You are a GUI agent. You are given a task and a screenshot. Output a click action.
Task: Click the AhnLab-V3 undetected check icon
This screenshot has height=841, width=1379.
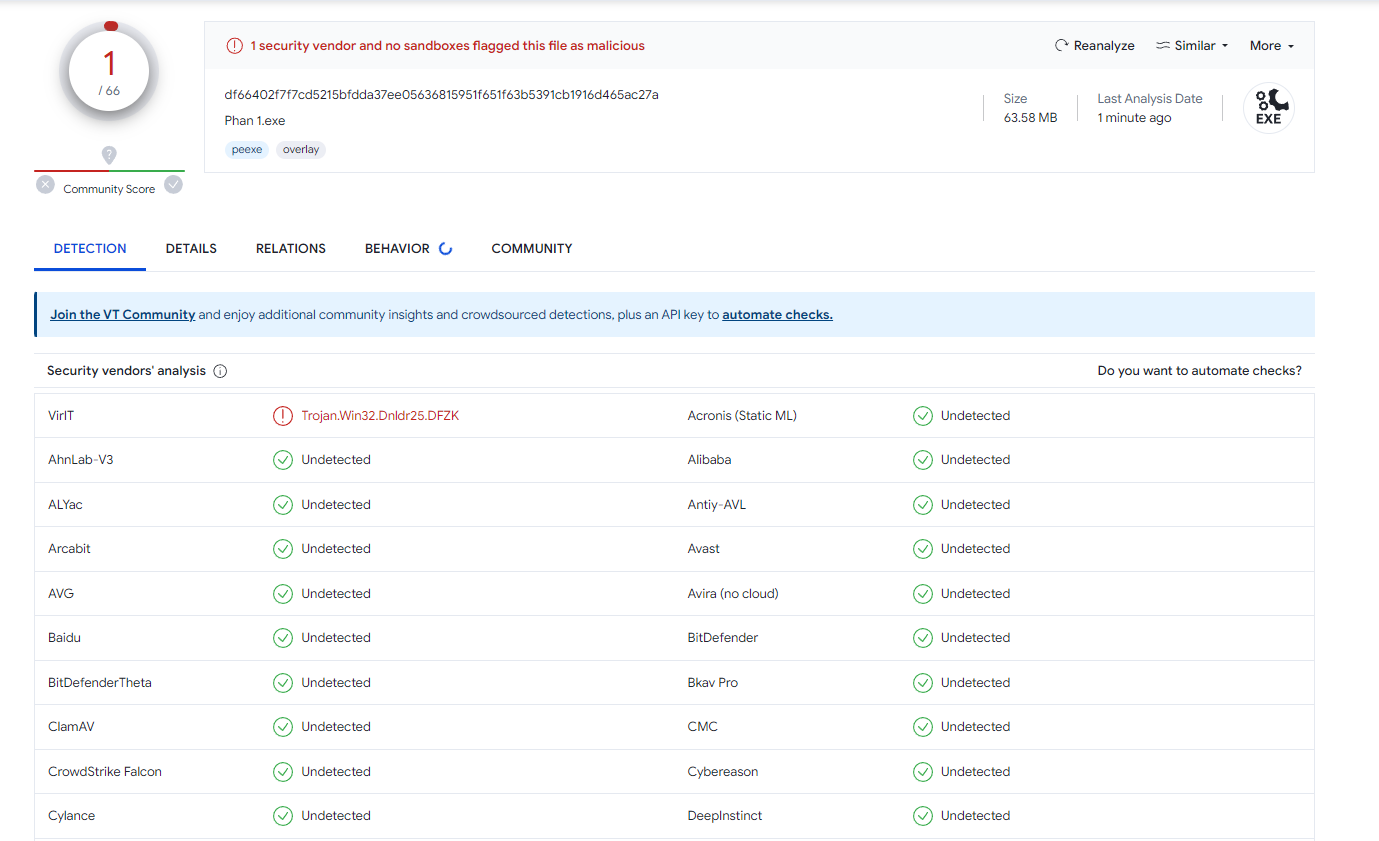pyautogui.click(x=283, y=460)
